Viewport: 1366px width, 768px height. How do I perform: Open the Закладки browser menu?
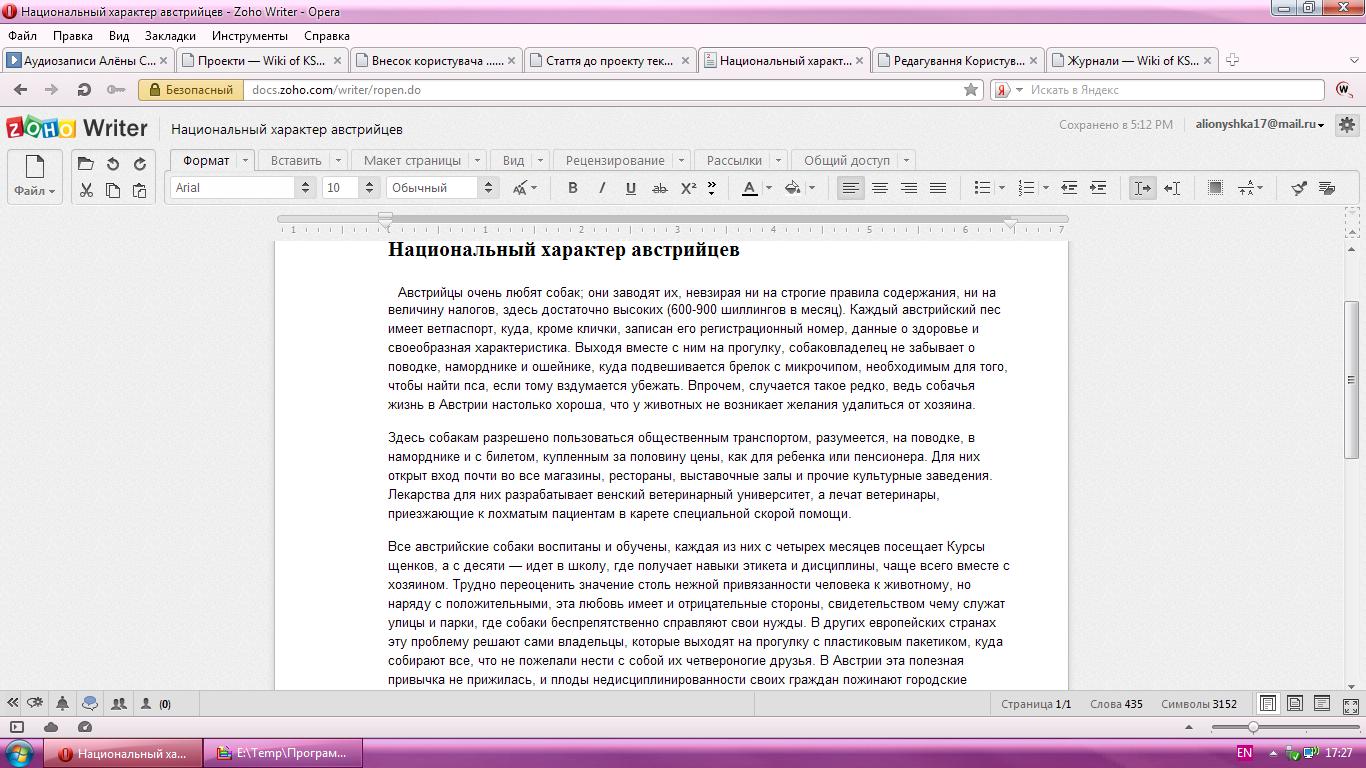click(170, 35)
